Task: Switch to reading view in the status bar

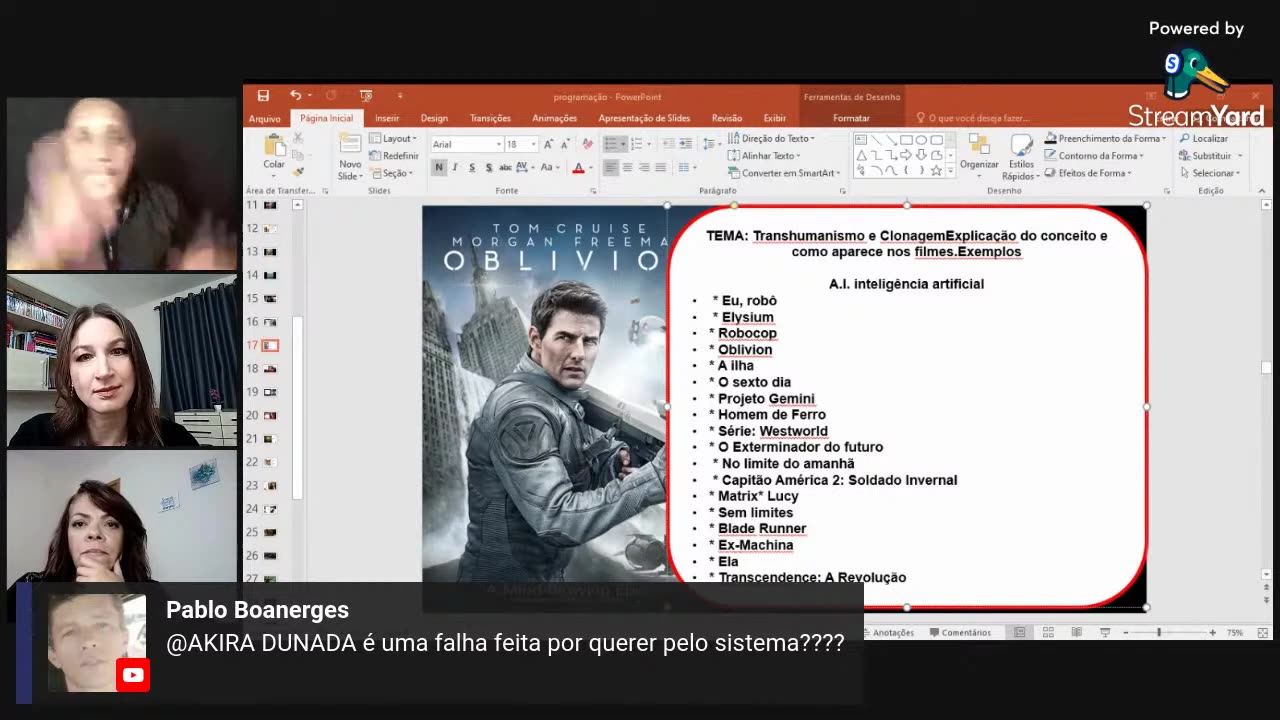Action: (x=1076, y=632)
